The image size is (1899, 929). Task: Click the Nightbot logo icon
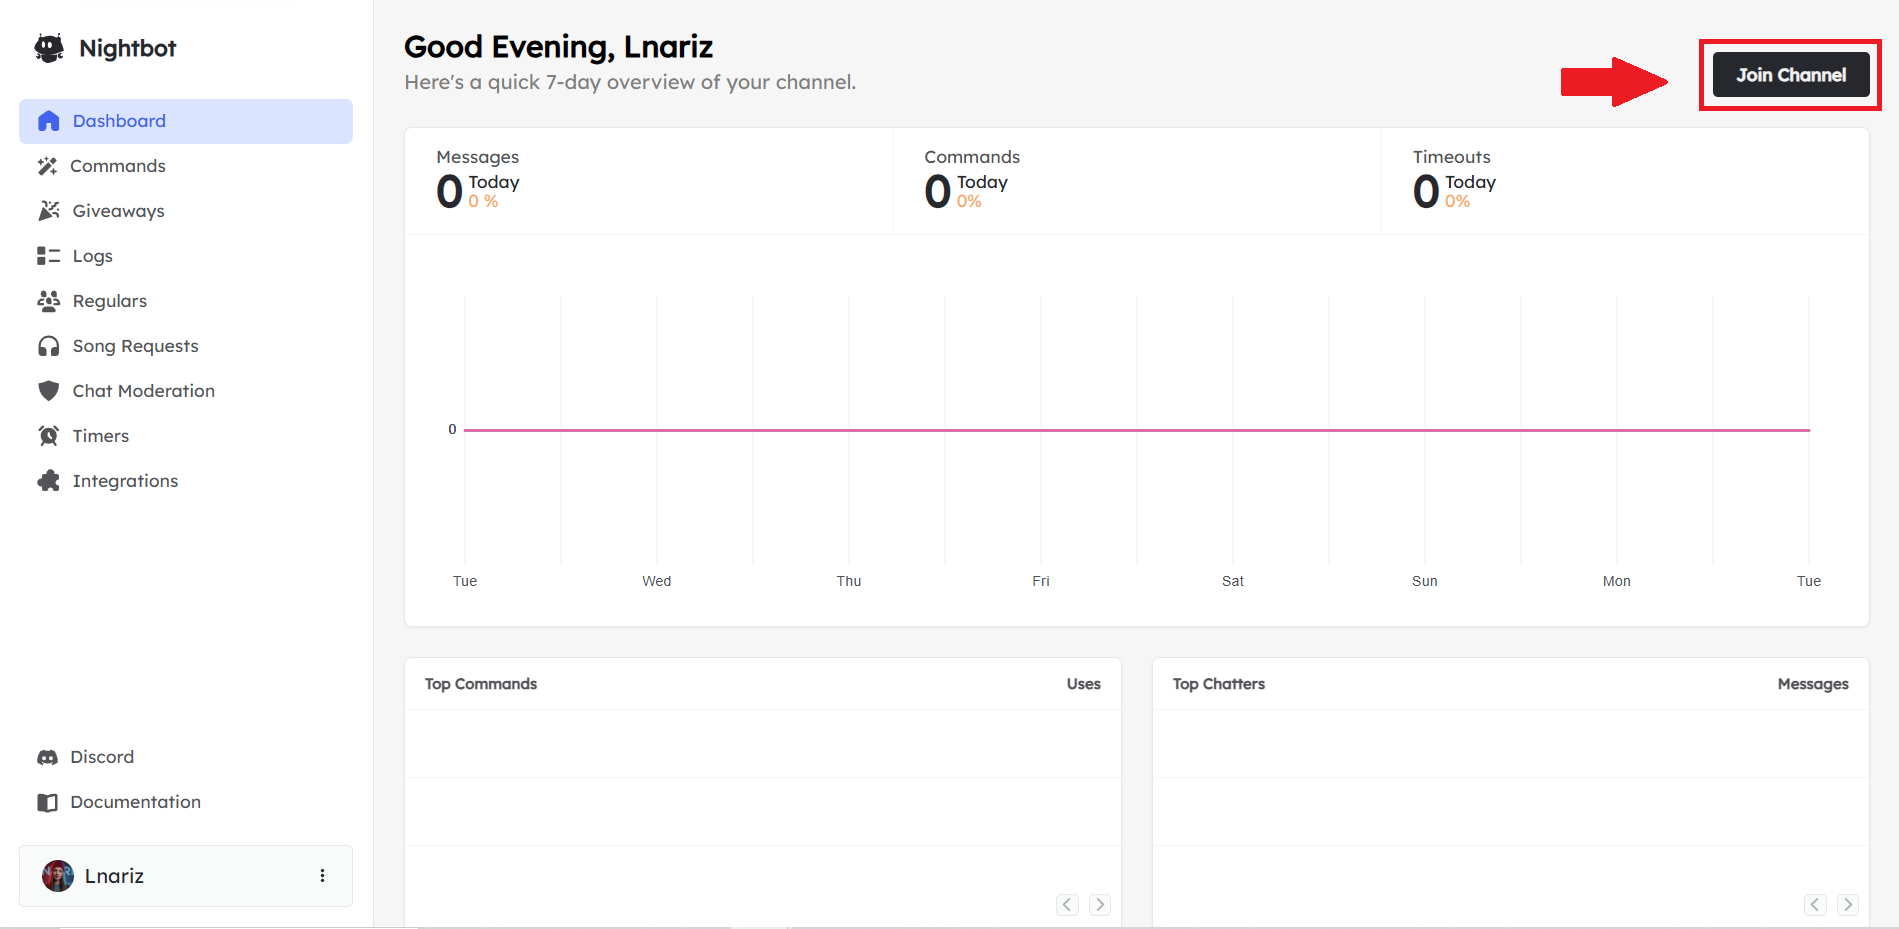pyautogui.click(x=49, y=48)
